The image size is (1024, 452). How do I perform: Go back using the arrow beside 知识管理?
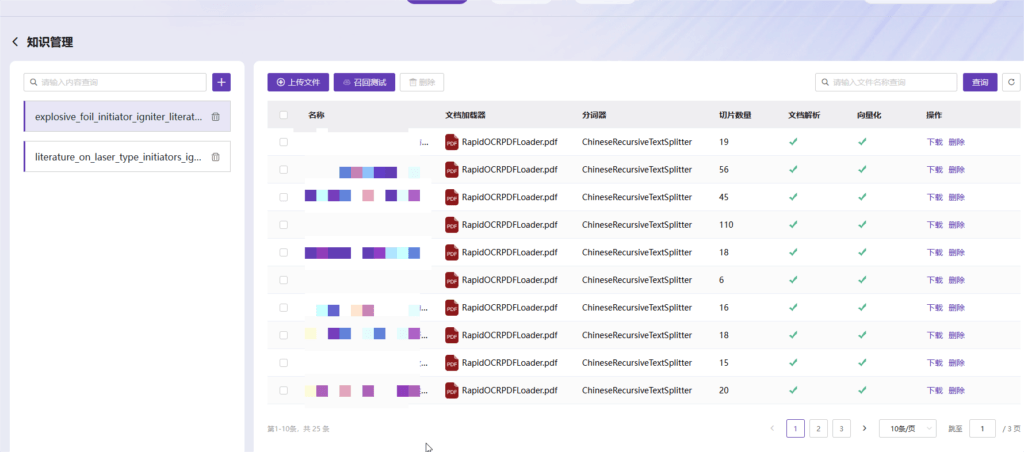15,42
